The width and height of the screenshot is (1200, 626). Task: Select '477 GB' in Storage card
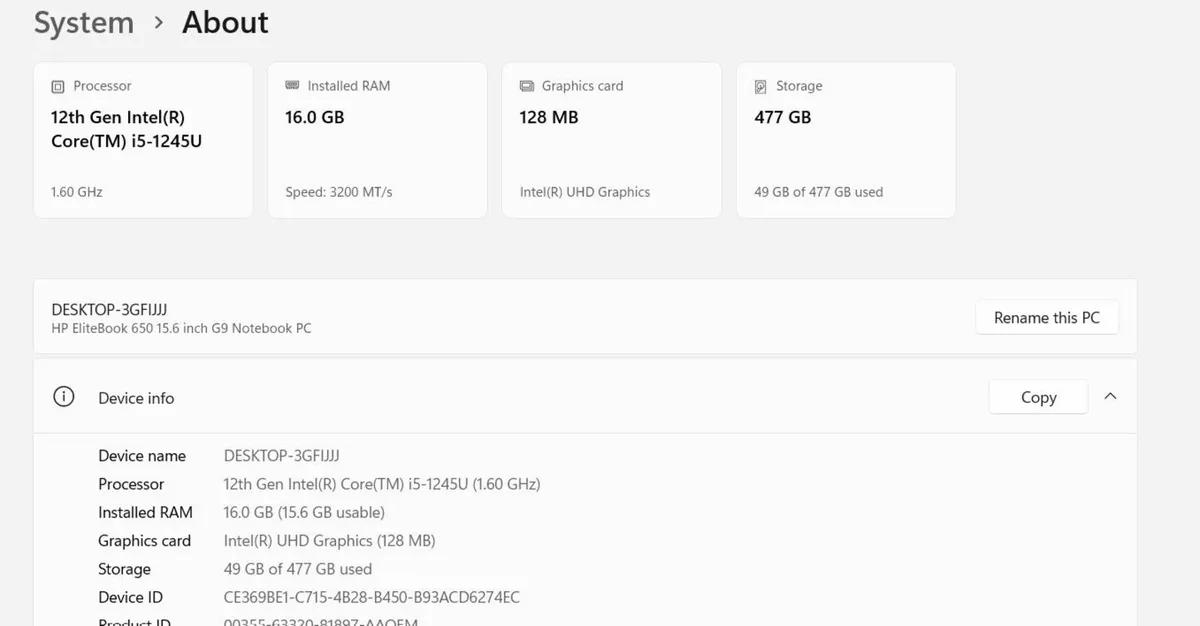782,117
